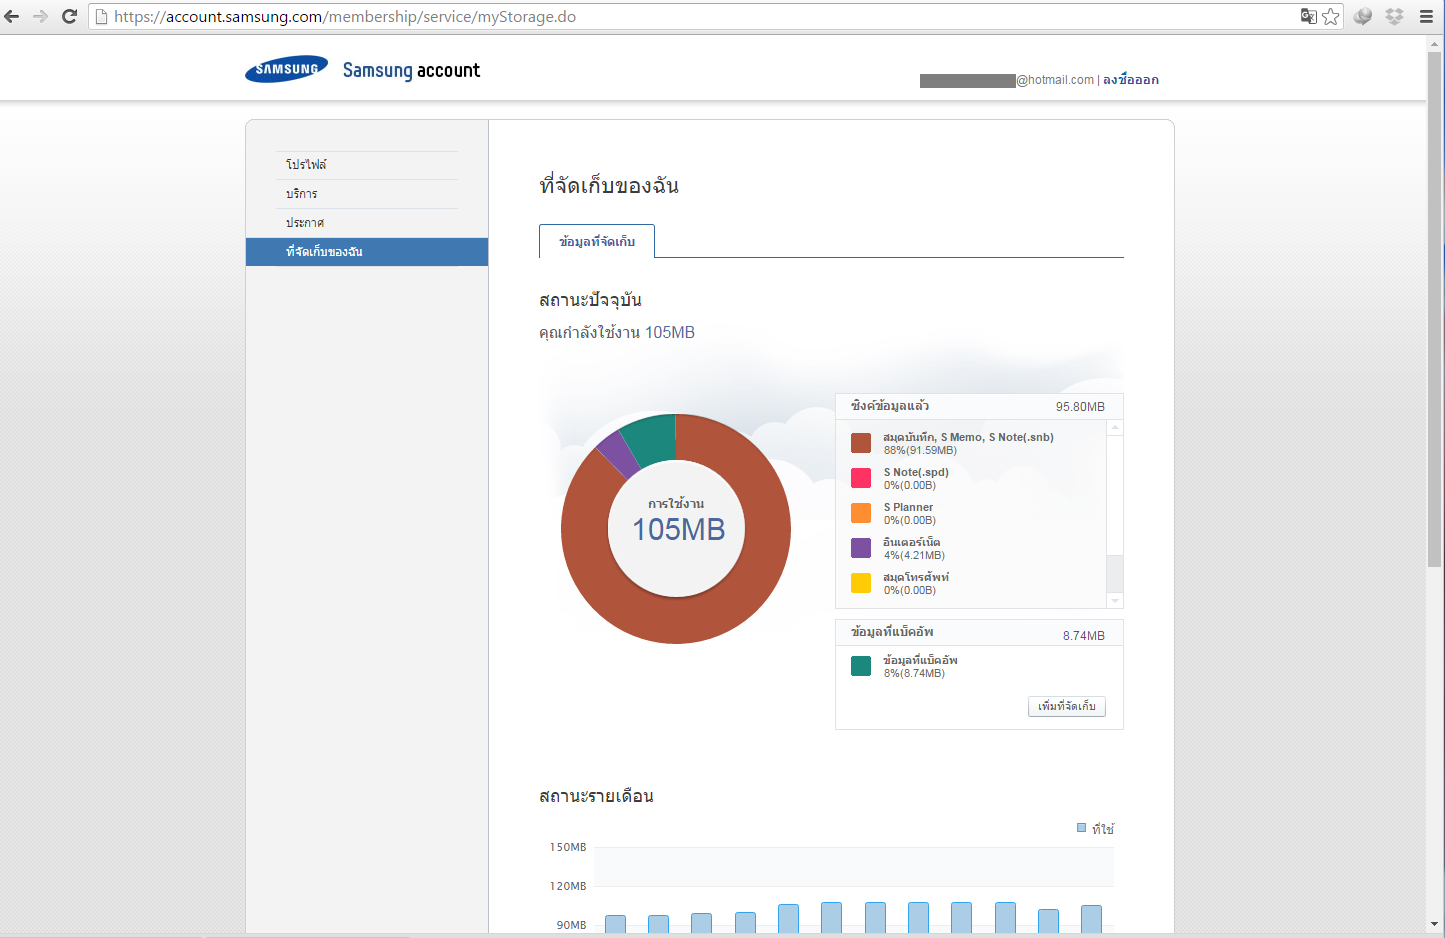Screen dimensions: 1445x938
Task: Click the legend list scroll-up arrow
Action: [1115, 428]
